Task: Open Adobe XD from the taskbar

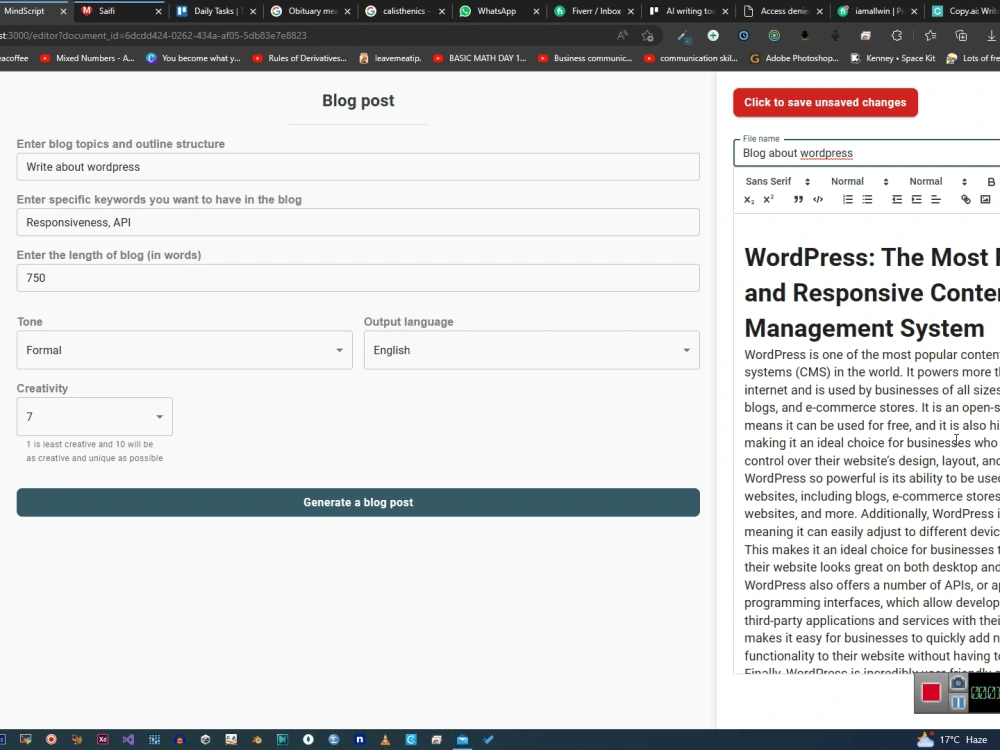Action: click(x=103, y=740)
